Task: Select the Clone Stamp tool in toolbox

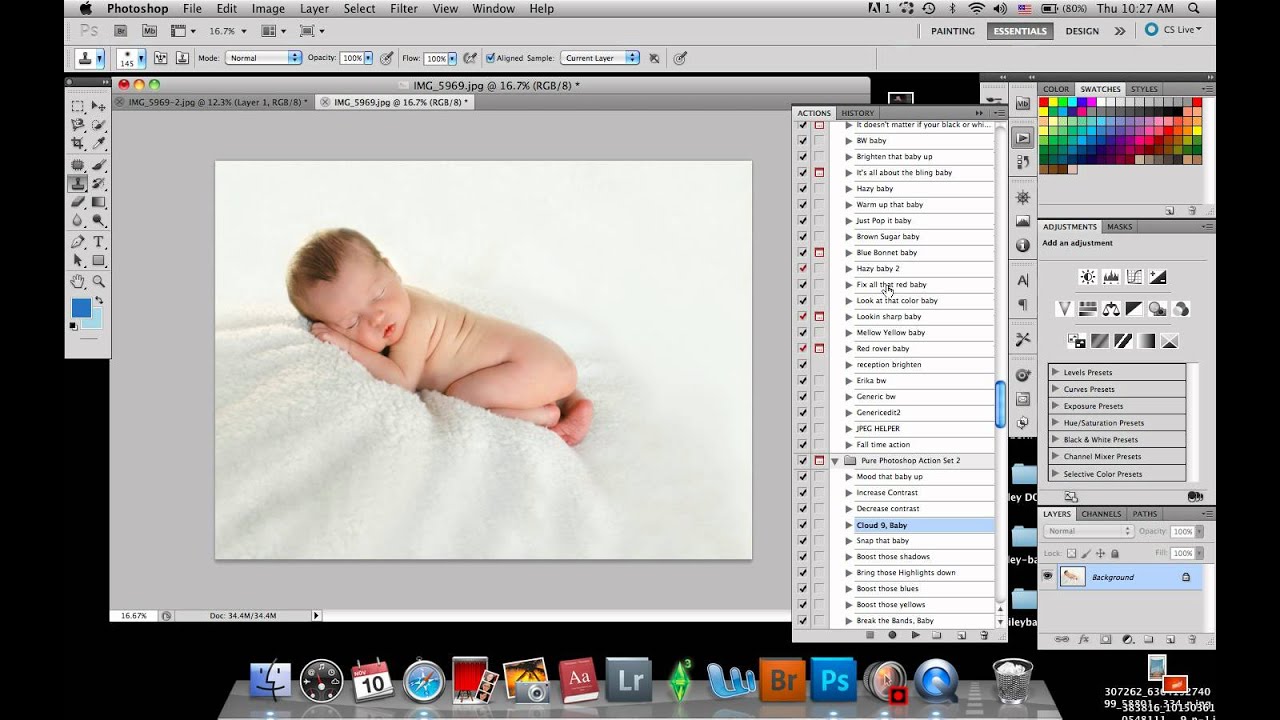Action: (77, 183)
